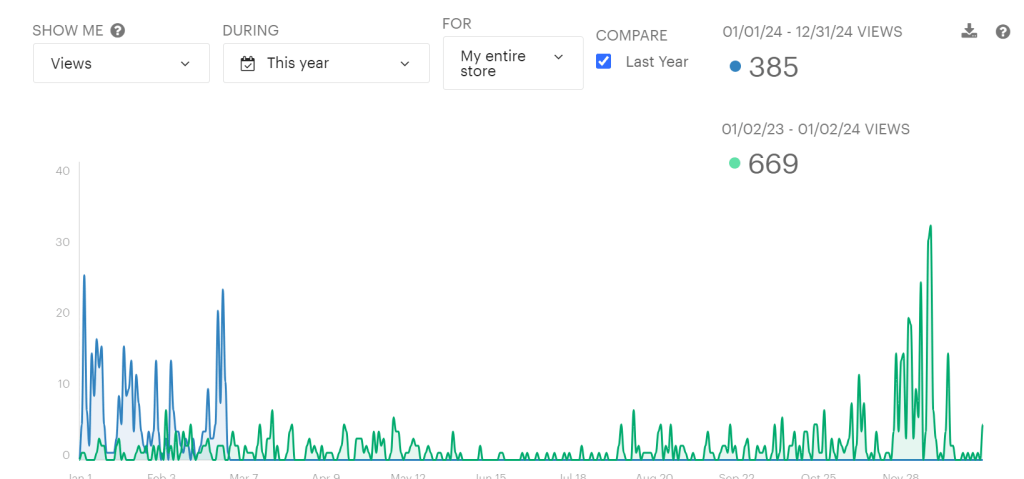Viewport: 1024px width, 479px height.
Task: Click the 01/02/23 - 01/02/24 VIEWS heading
Action: click(x=816, y=129)
